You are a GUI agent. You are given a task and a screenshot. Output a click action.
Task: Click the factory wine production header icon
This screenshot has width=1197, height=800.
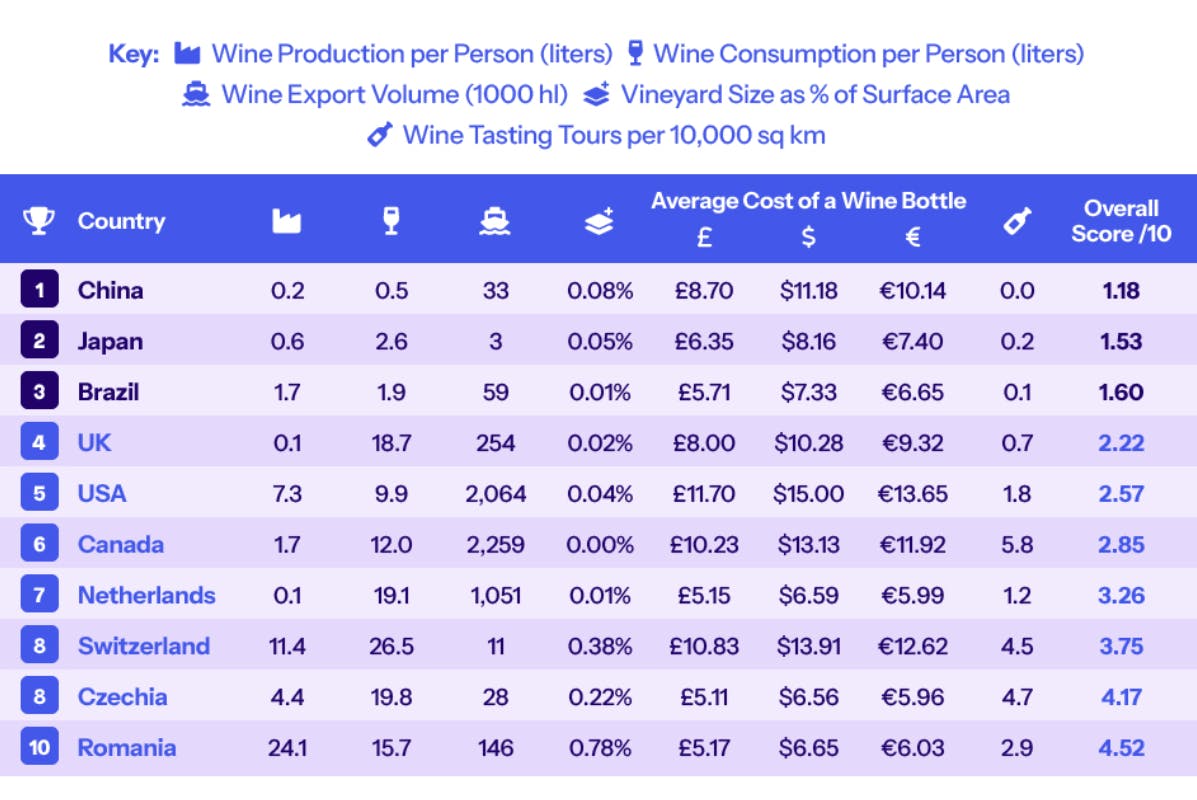(x=287, y=222)
